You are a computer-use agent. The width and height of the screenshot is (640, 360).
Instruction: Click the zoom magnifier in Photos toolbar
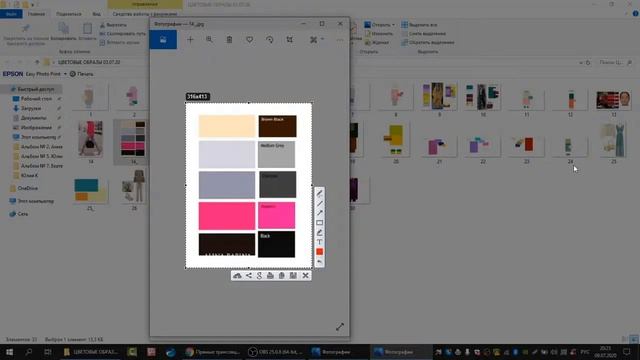coord(209,40)
